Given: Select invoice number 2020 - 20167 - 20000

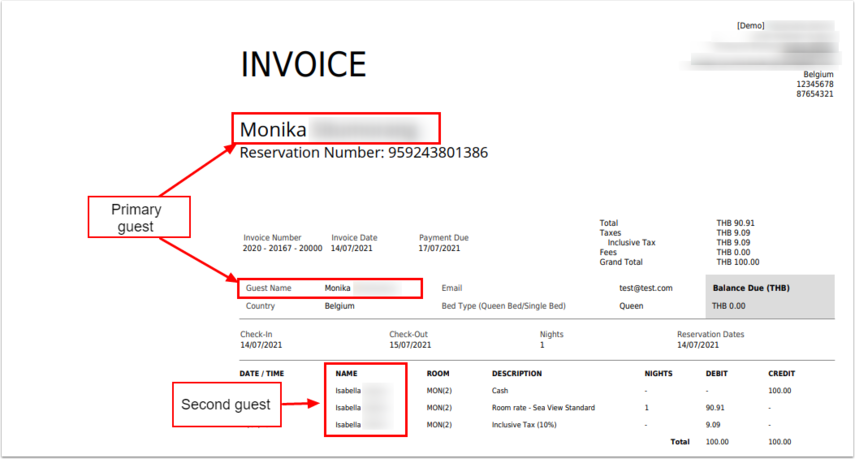Looking at the screenshot, I should click(282, 248).
